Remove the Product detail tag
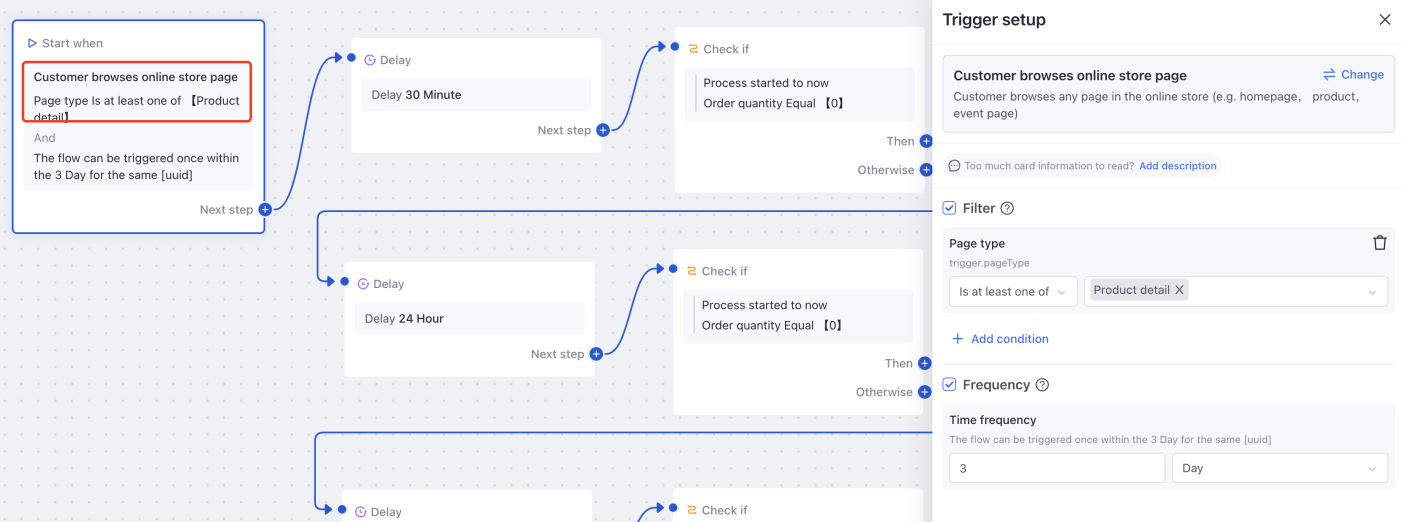This screenshot has width=1402, height=522. [x=1180, y=290]
